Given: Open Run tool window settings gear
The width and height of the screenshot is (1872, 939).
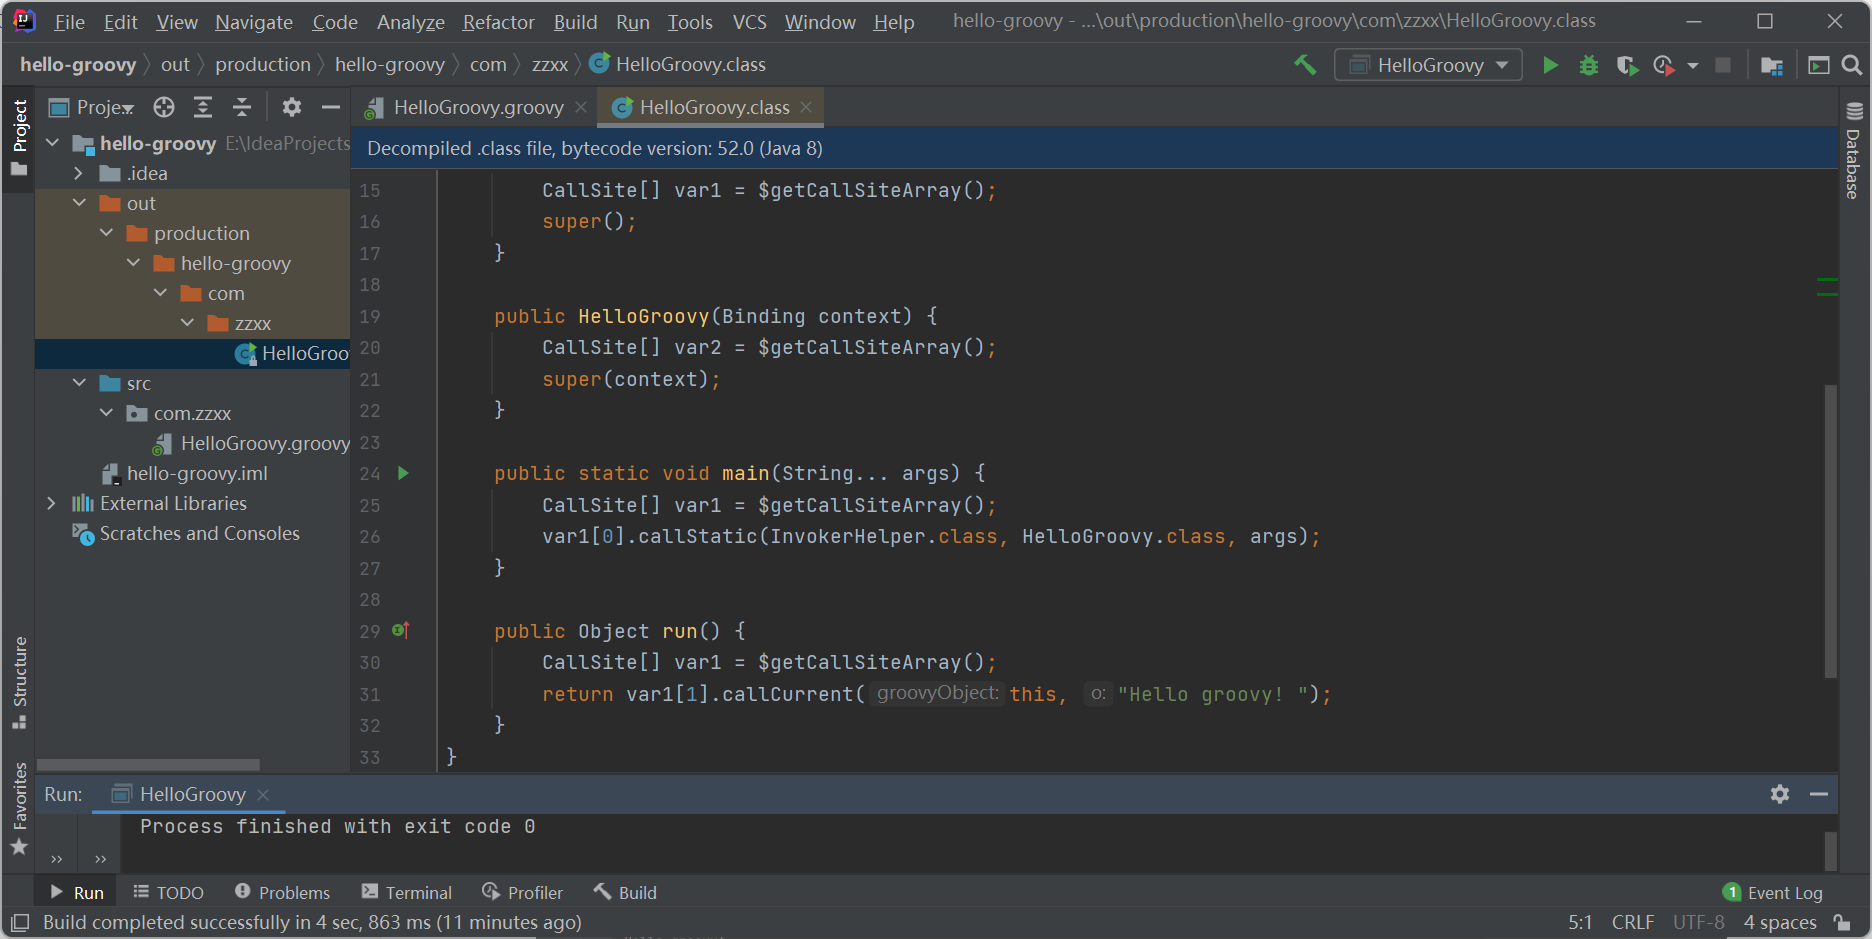Looking at the screenshot, I should 1779,794.
